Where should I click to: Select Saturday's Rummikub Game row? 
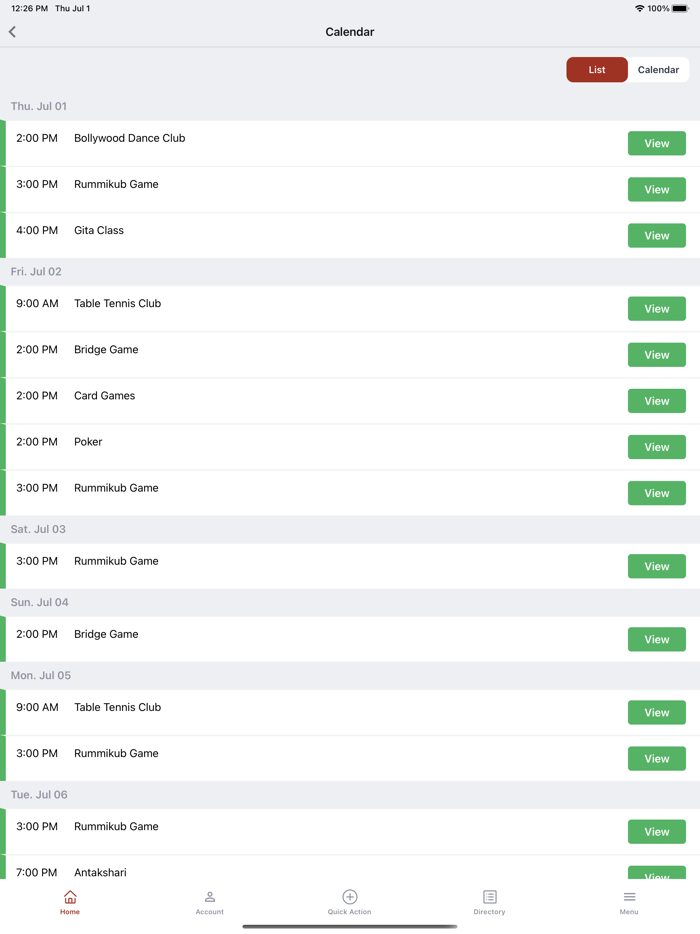300,566
